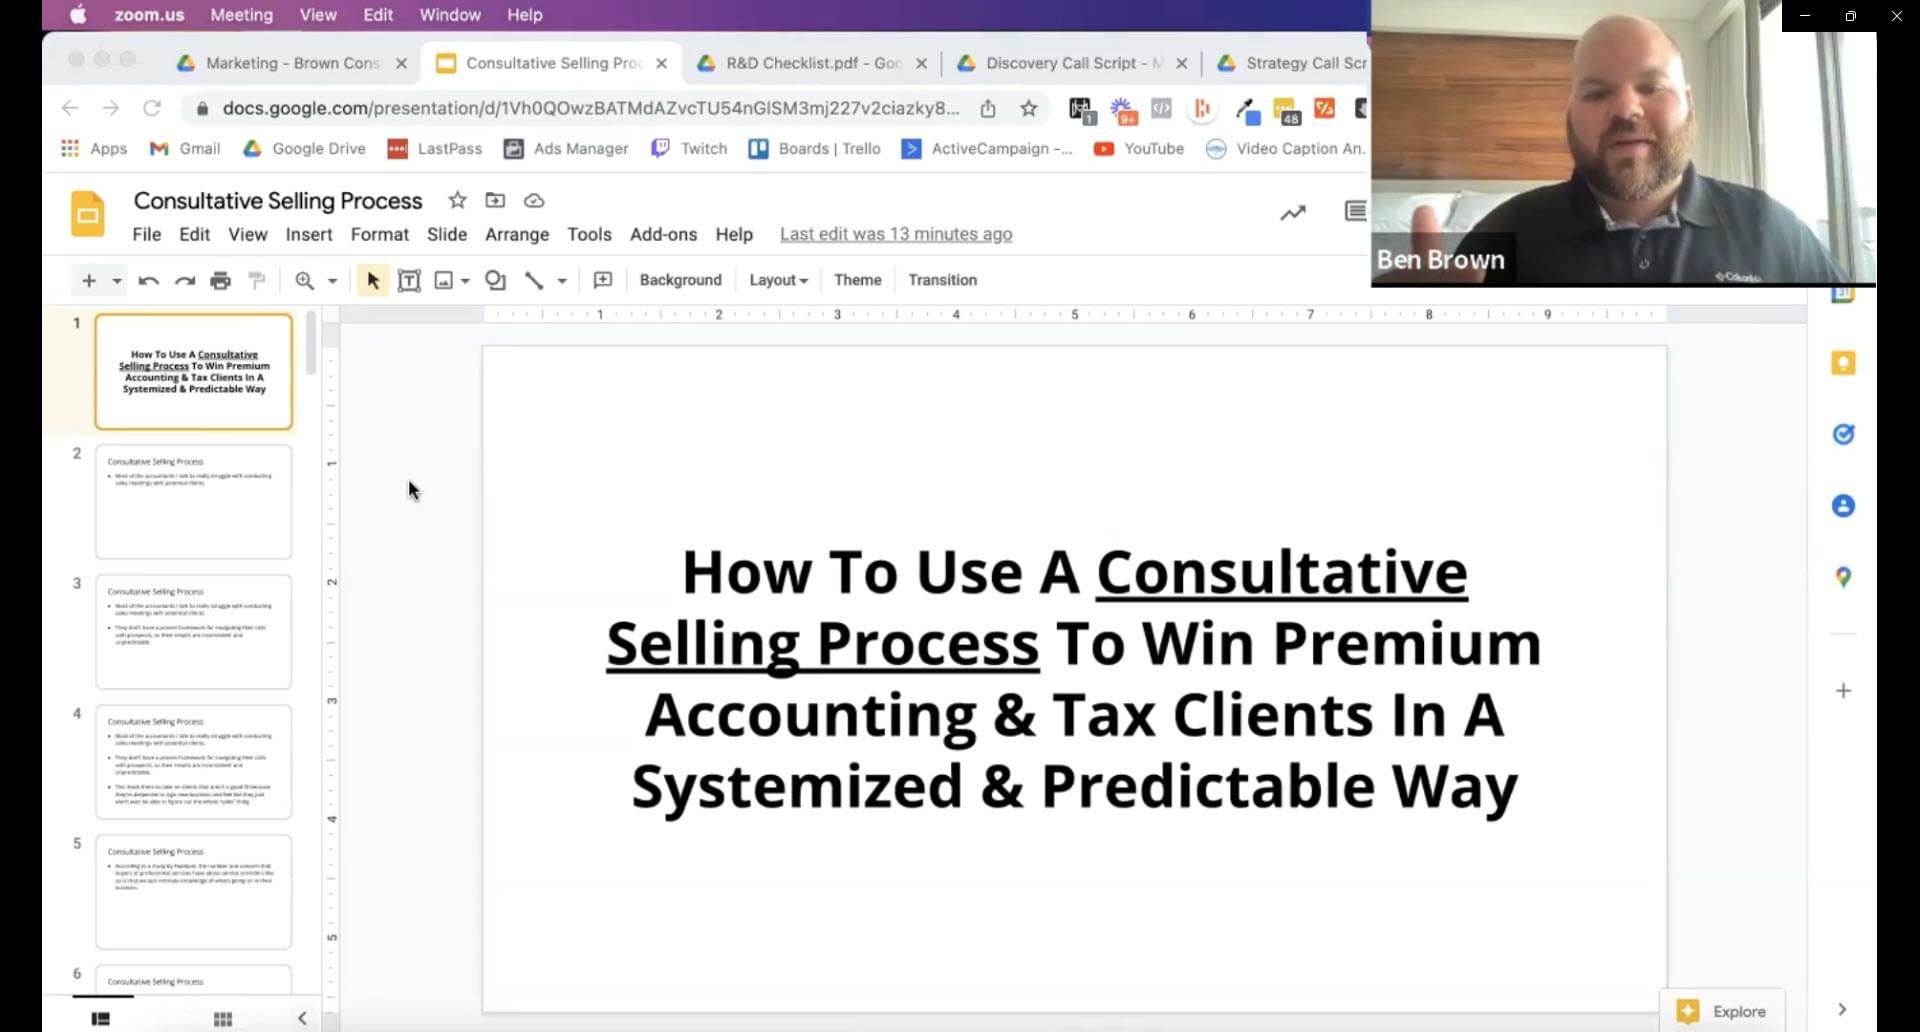Switch slide panel to grid view
The height and width of the screenshot is (1032, 1920).
(222, 1018)
